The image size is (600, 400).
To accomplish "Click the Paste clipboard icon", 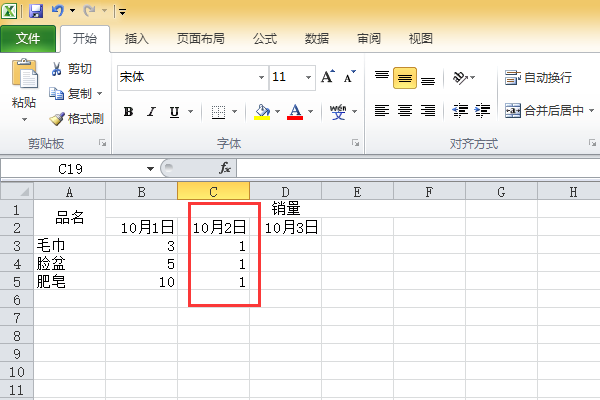I will pos(24,73).
